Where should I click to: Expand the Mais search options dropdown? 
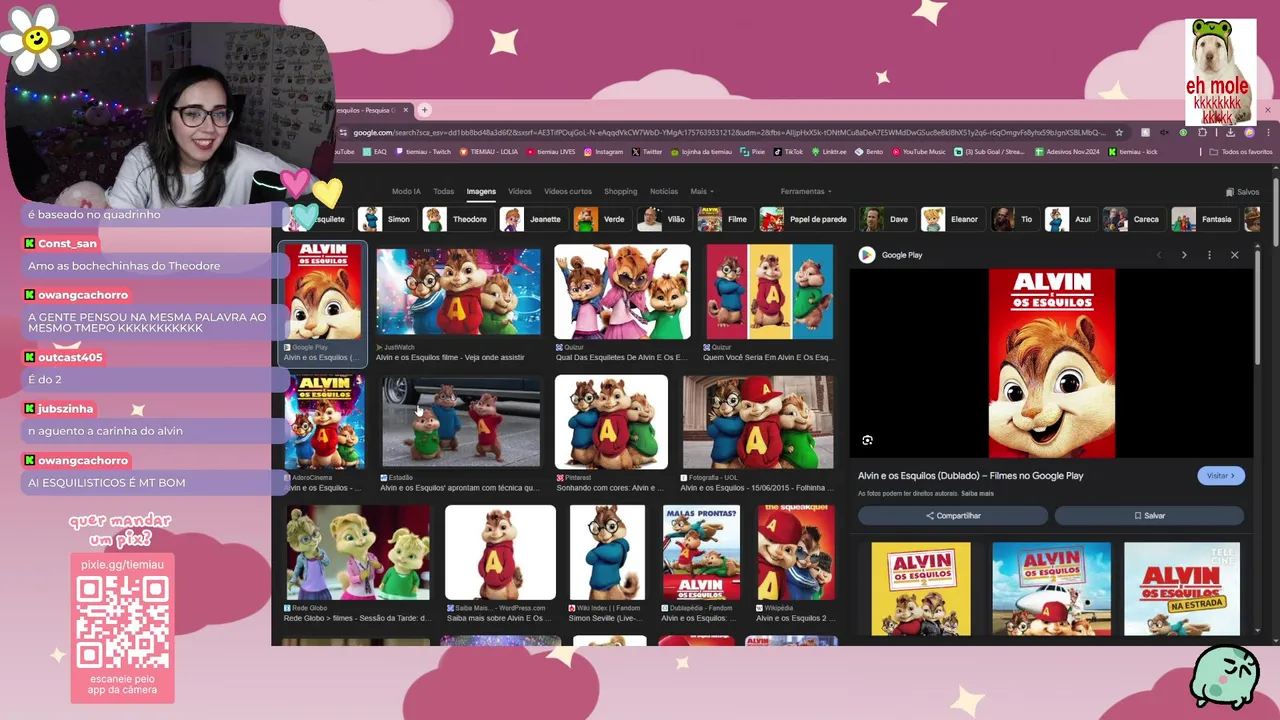tap(701, 191)
